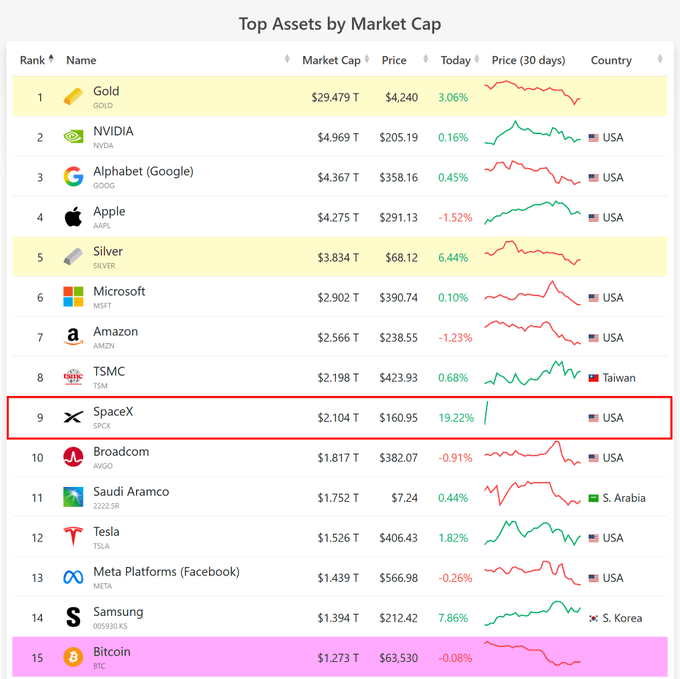Click the TSMC logo icon

[73, 377]
